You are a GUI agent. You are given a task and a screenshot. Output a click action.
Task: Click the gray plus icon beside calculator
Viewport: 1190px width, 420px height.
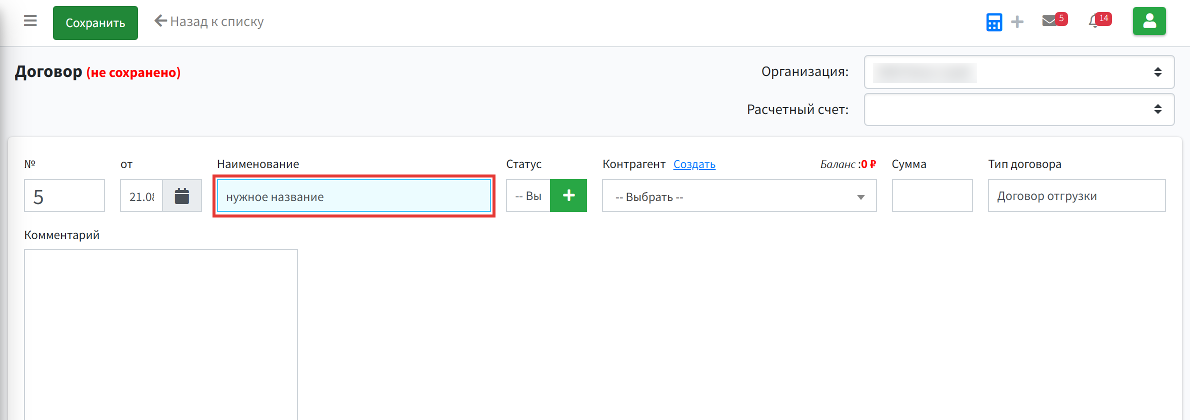pyautogui.click(x=1017, y=22)
